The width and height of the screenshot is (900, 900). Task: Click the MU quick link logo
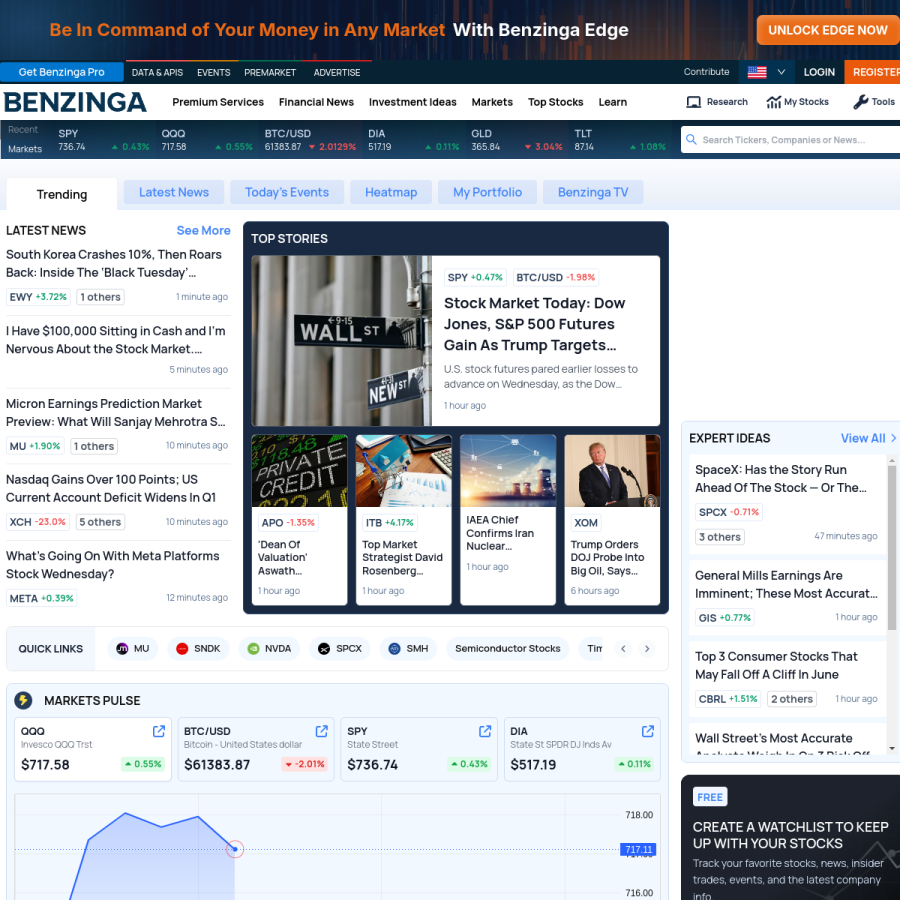click(122, 649)
